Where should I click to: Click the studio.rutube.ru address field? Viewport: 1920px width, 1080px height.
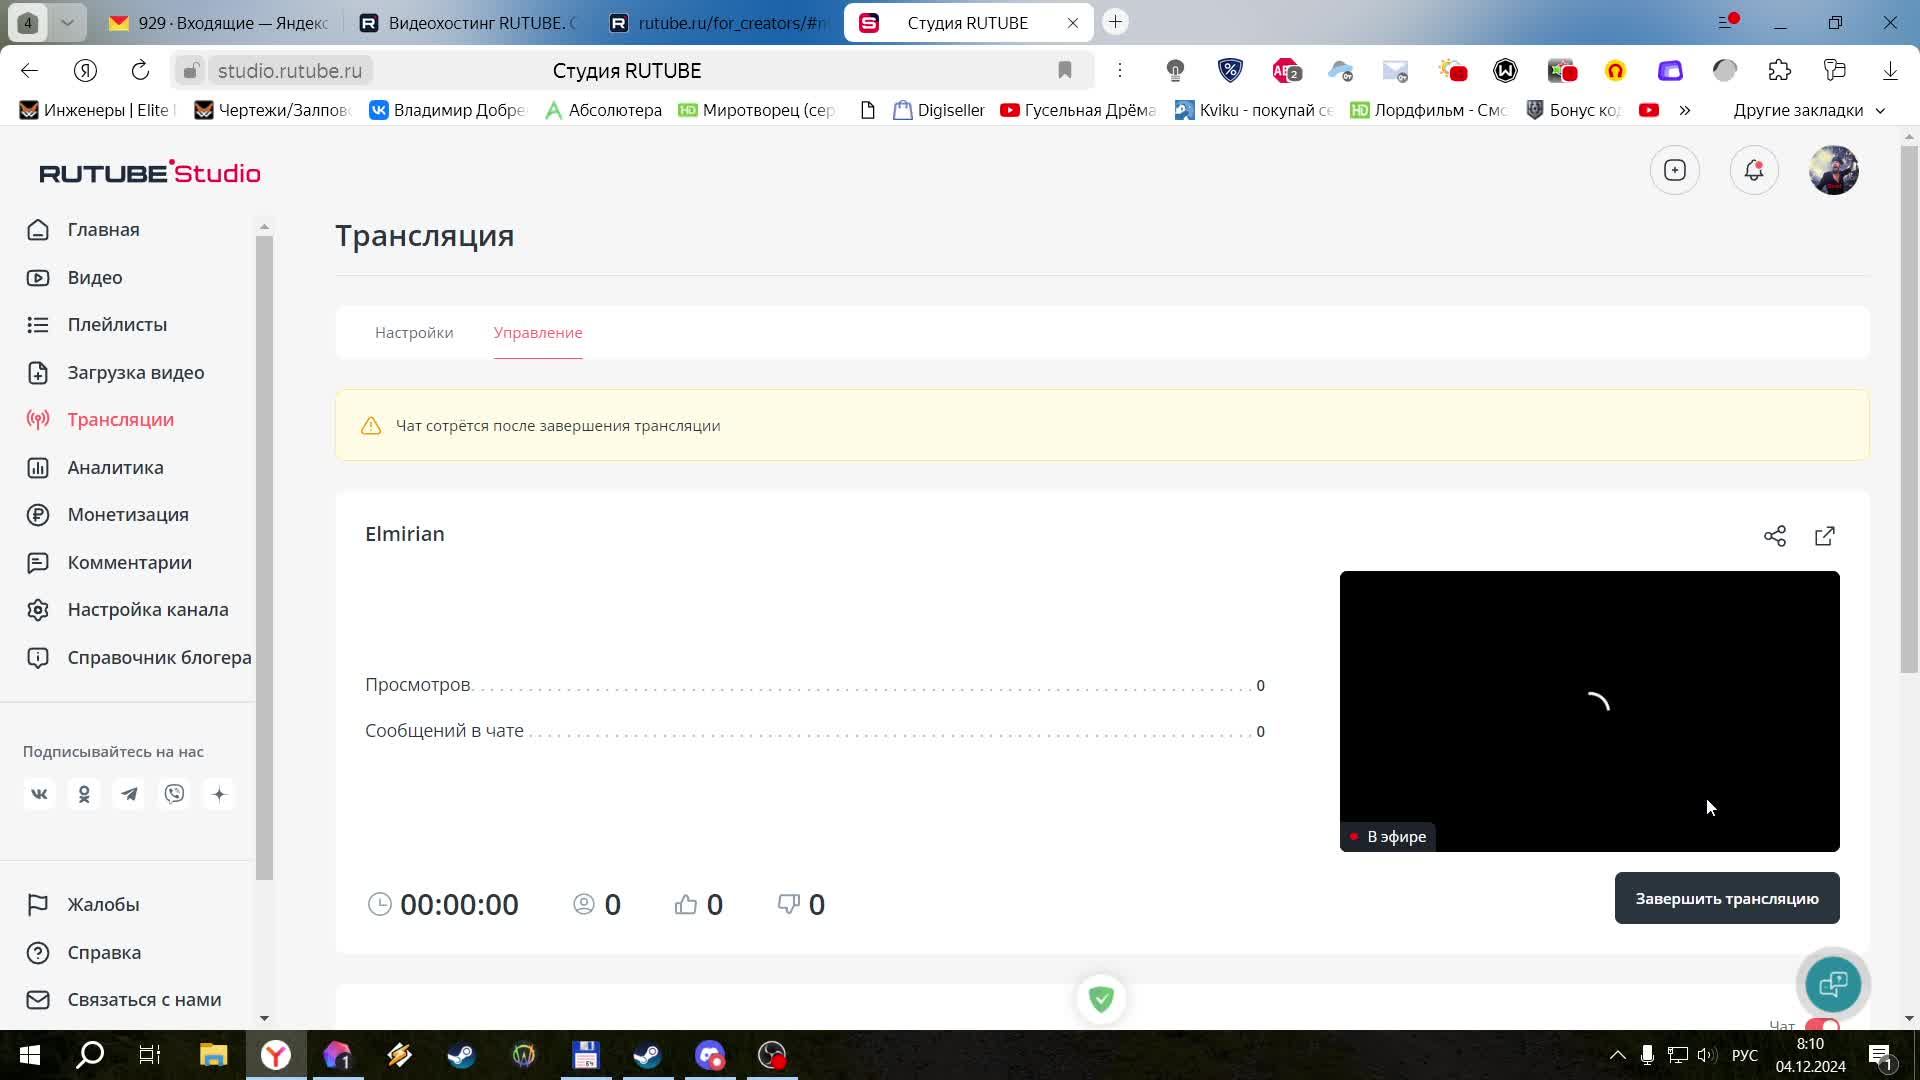290,71
